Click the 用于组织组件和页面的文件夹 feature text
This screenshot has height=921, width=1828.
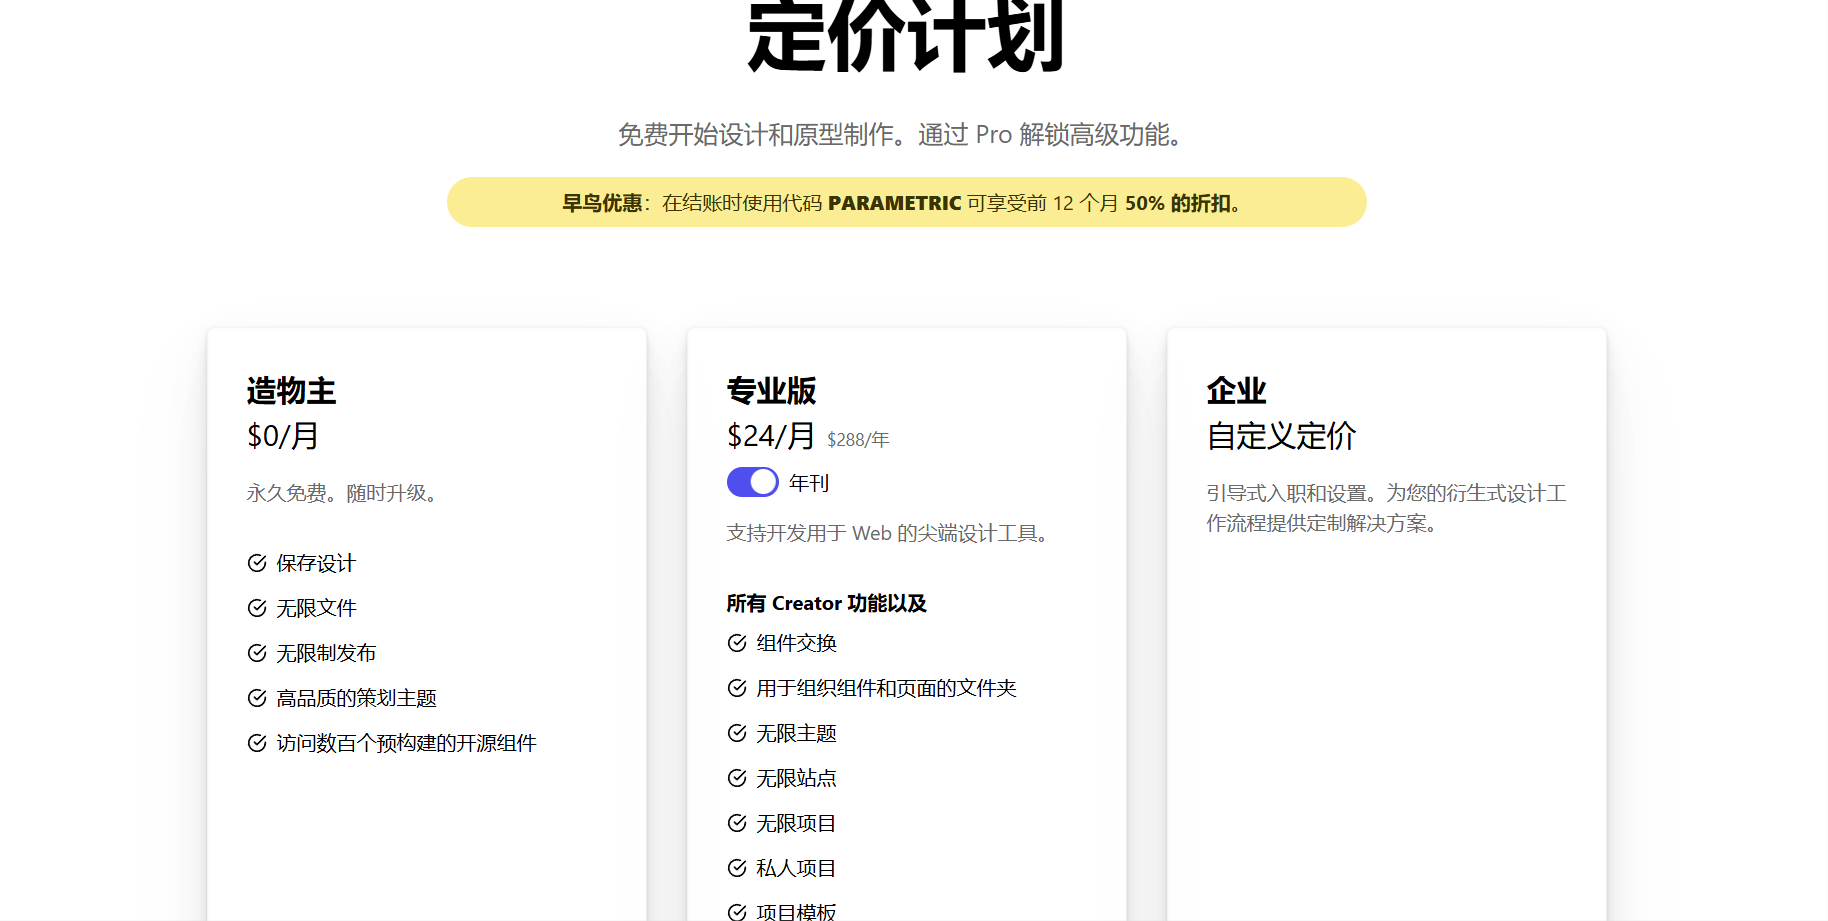pyautogui.click(x=886, y=688)
